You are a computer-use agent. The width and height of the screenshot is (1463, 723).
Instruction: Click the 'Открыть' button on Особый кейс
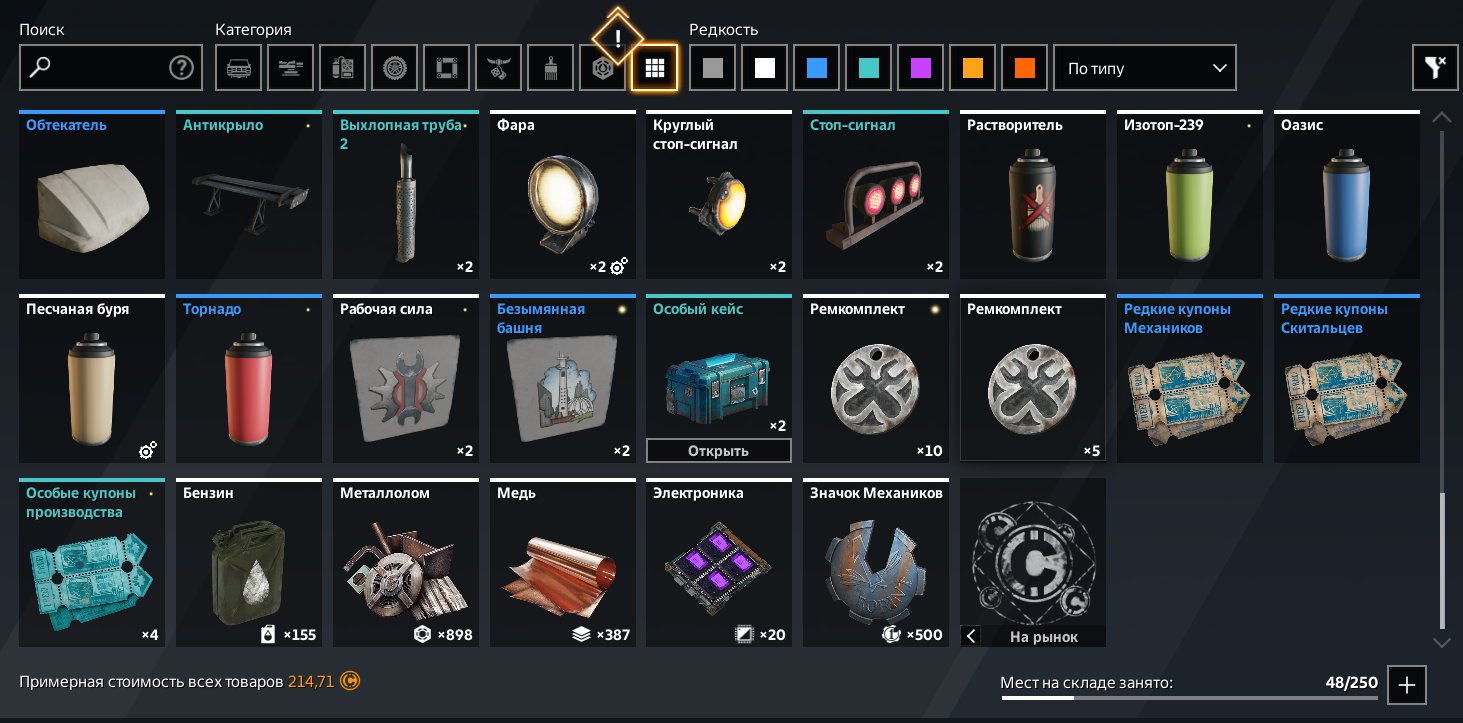pyautogui.click(x=719, y=451)
